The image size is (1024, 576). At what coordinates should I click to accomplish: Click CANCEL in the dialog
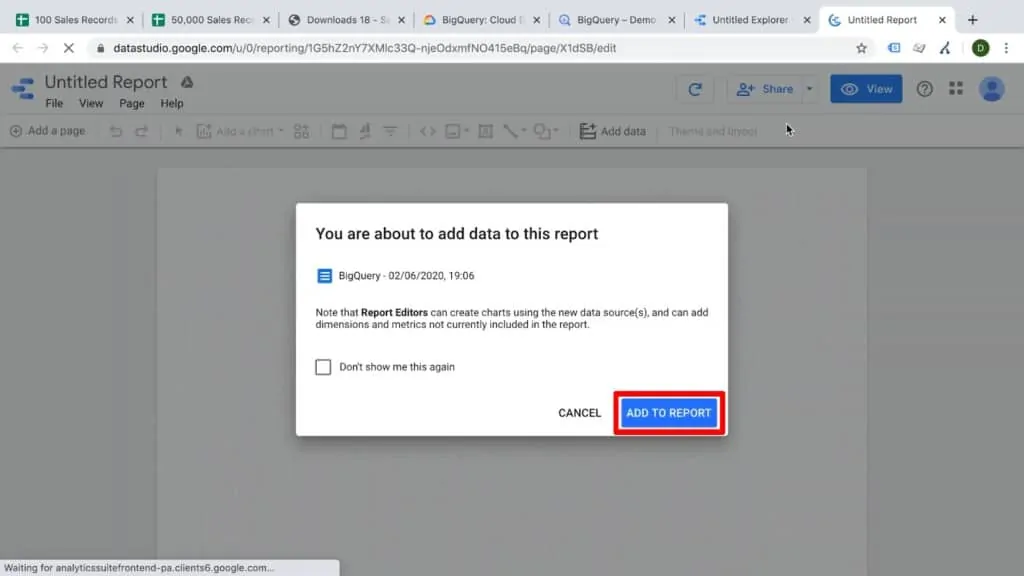click(x=579, y=412)
